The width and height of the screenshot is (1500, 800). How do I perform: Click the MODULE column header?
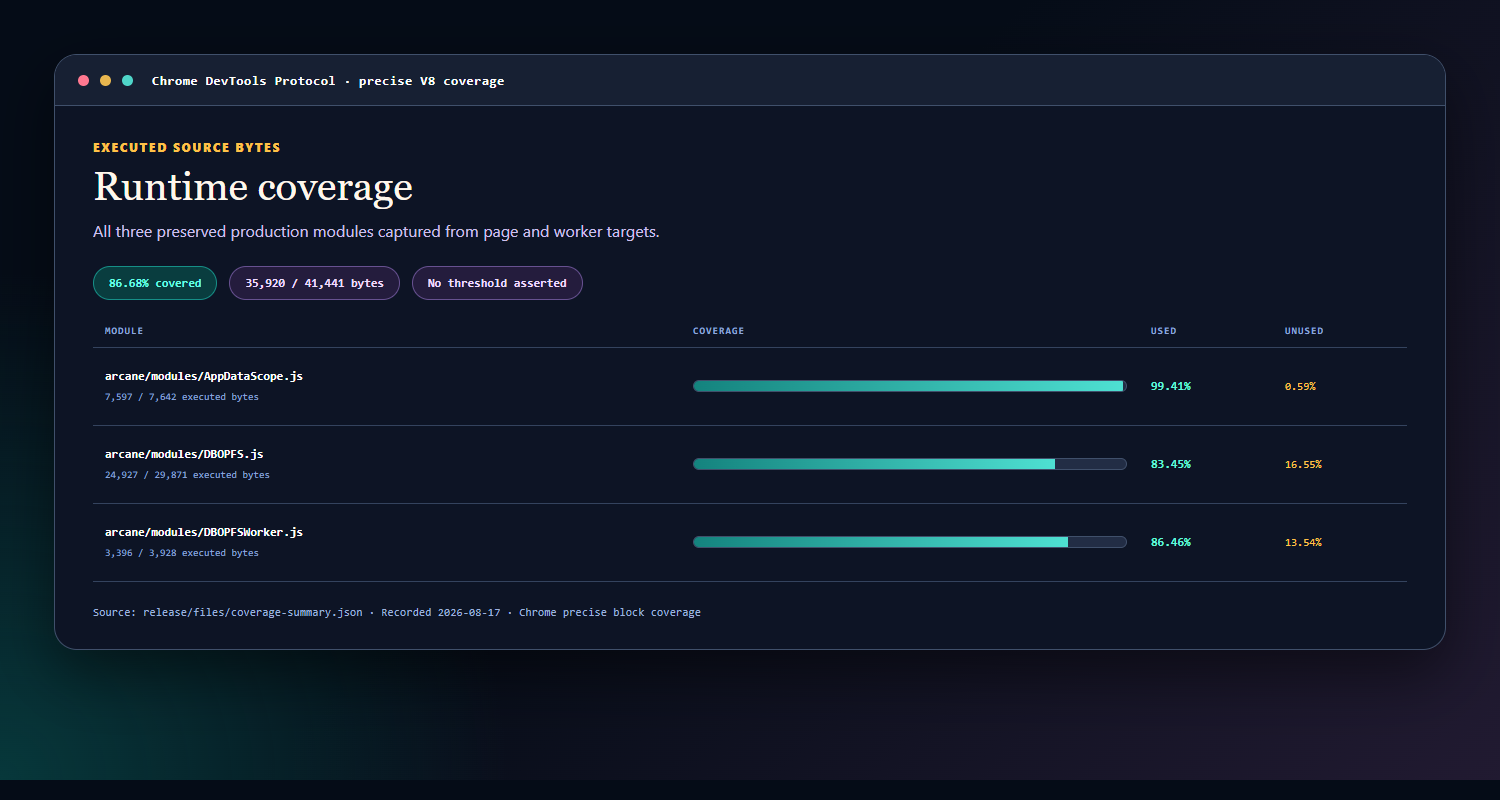tap(124, 331)
